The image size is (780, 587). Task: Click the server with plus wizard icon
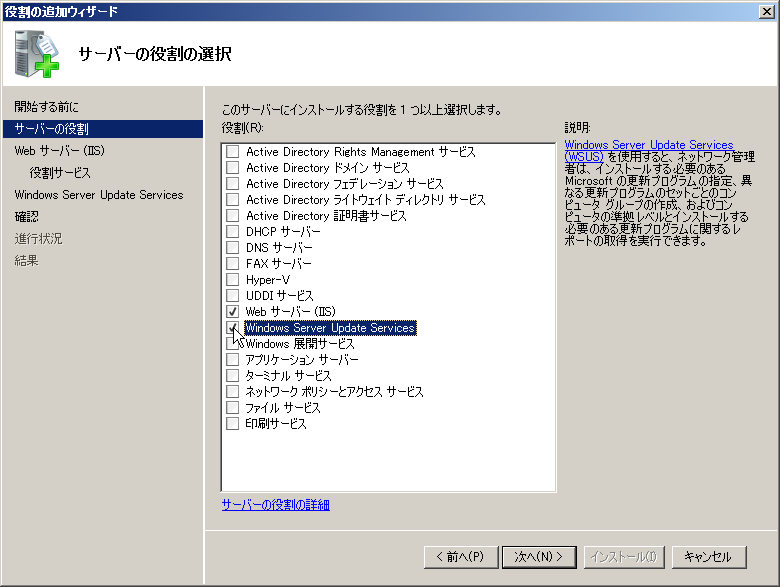(36, 54)
